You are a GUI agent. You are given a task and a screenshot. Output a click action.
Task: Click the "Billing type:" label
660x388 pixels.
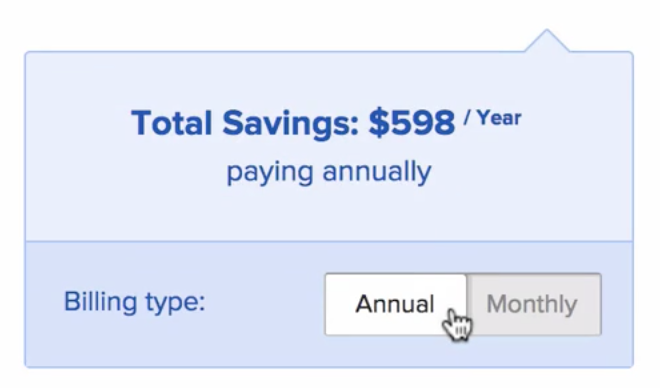click(135, 302)
